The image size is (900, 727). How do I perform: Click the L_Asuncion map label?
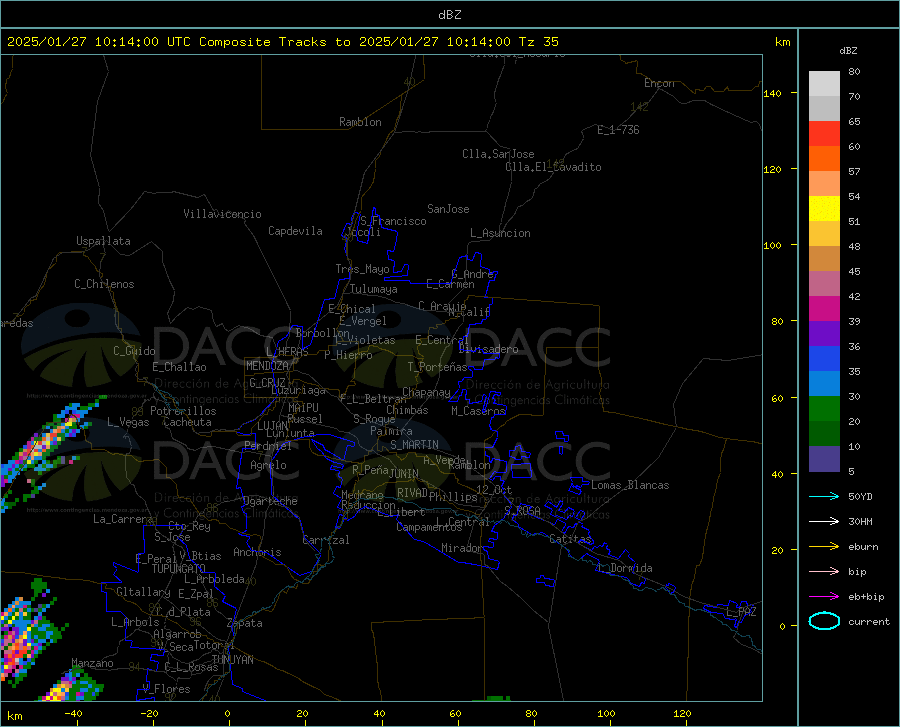500,233
